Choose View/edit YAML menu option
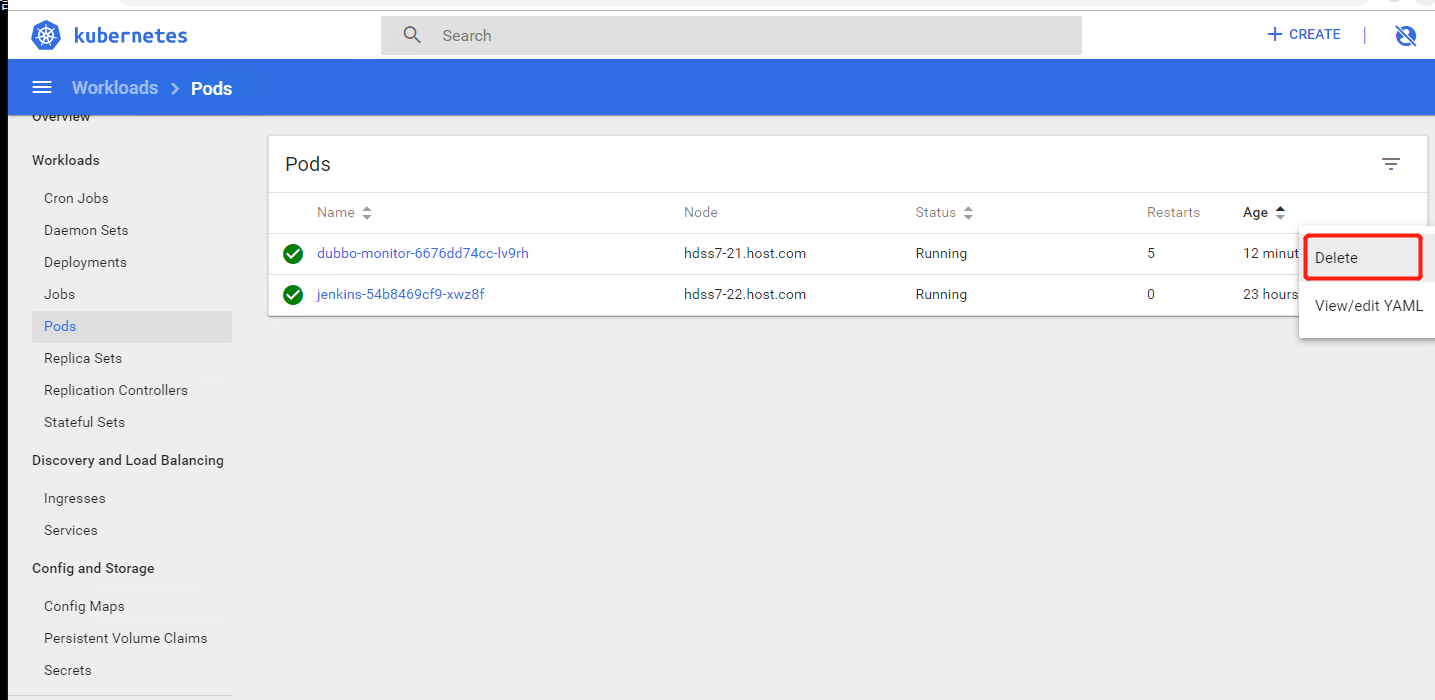 pyautogui.click(x=1367, y=306)
